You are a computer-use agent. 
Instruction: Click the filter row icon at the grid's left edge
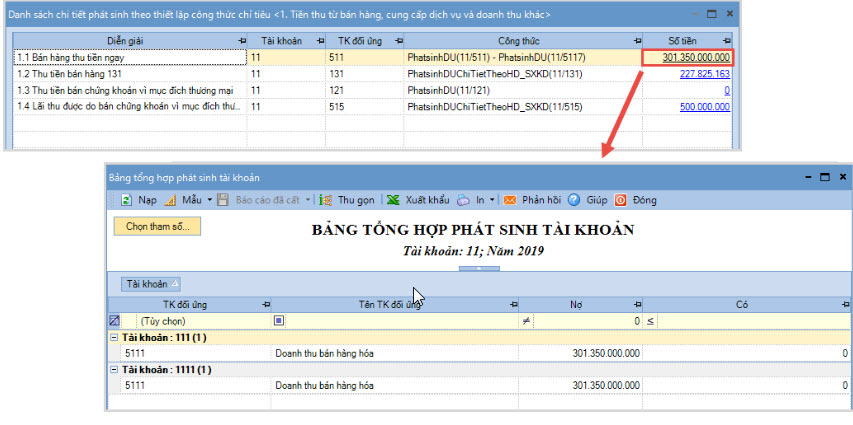(x=114, y=321)
